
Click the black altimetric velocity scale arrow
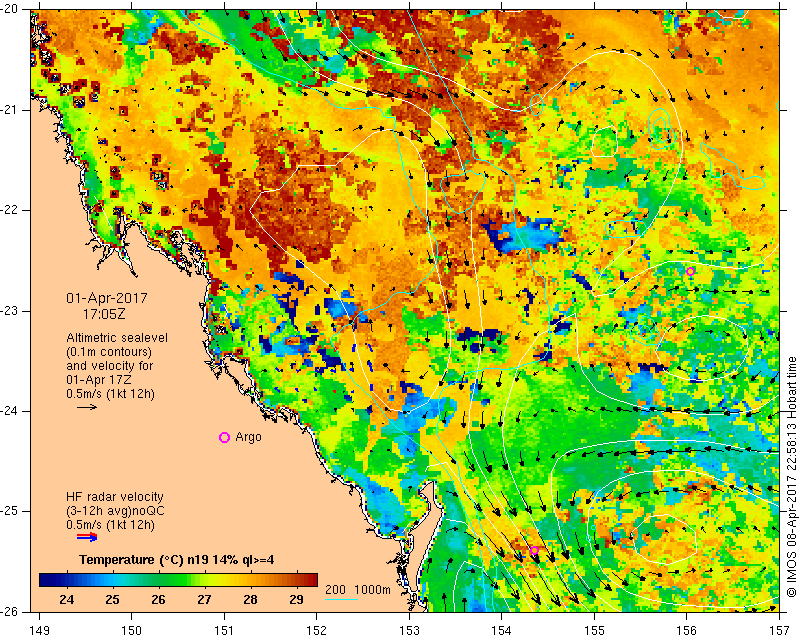coord(87,407)
